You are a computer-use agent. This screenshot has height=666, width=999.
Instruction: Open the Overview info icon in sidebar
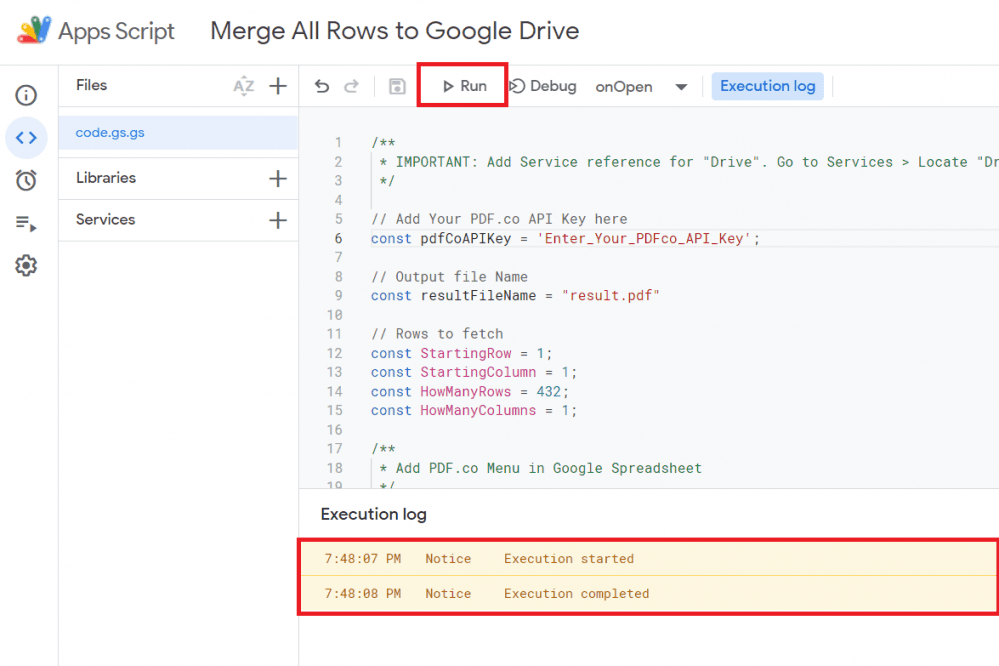tap(26, 96)
